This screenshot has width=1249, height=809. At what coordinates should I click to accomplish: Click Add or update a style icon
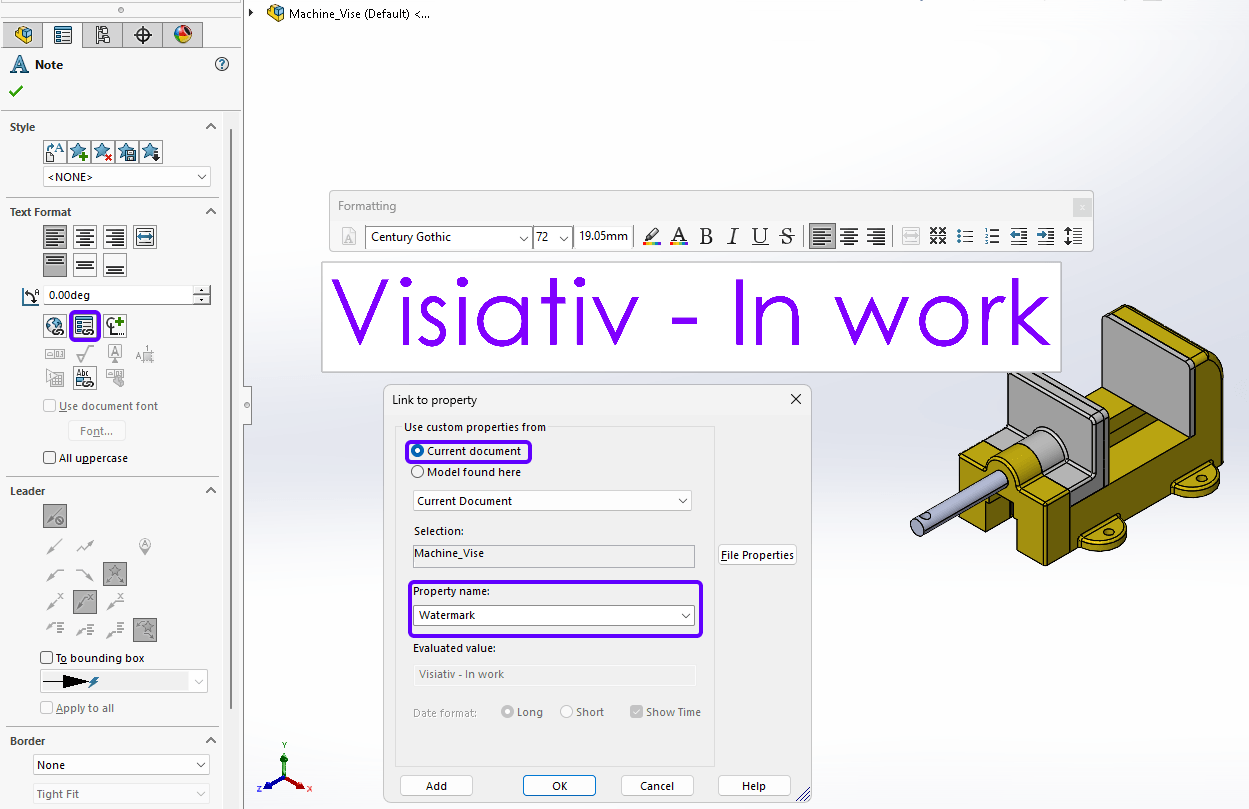click(x=79, y=152)
